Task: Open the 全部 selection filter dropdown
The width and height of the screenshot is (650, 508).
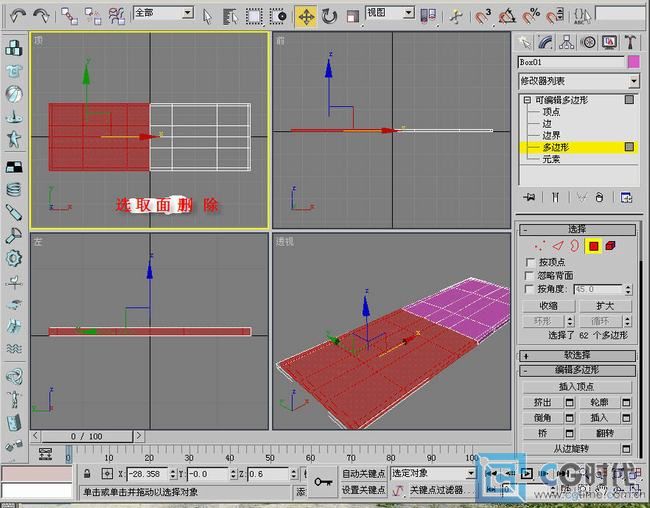Action: (188, 13)
